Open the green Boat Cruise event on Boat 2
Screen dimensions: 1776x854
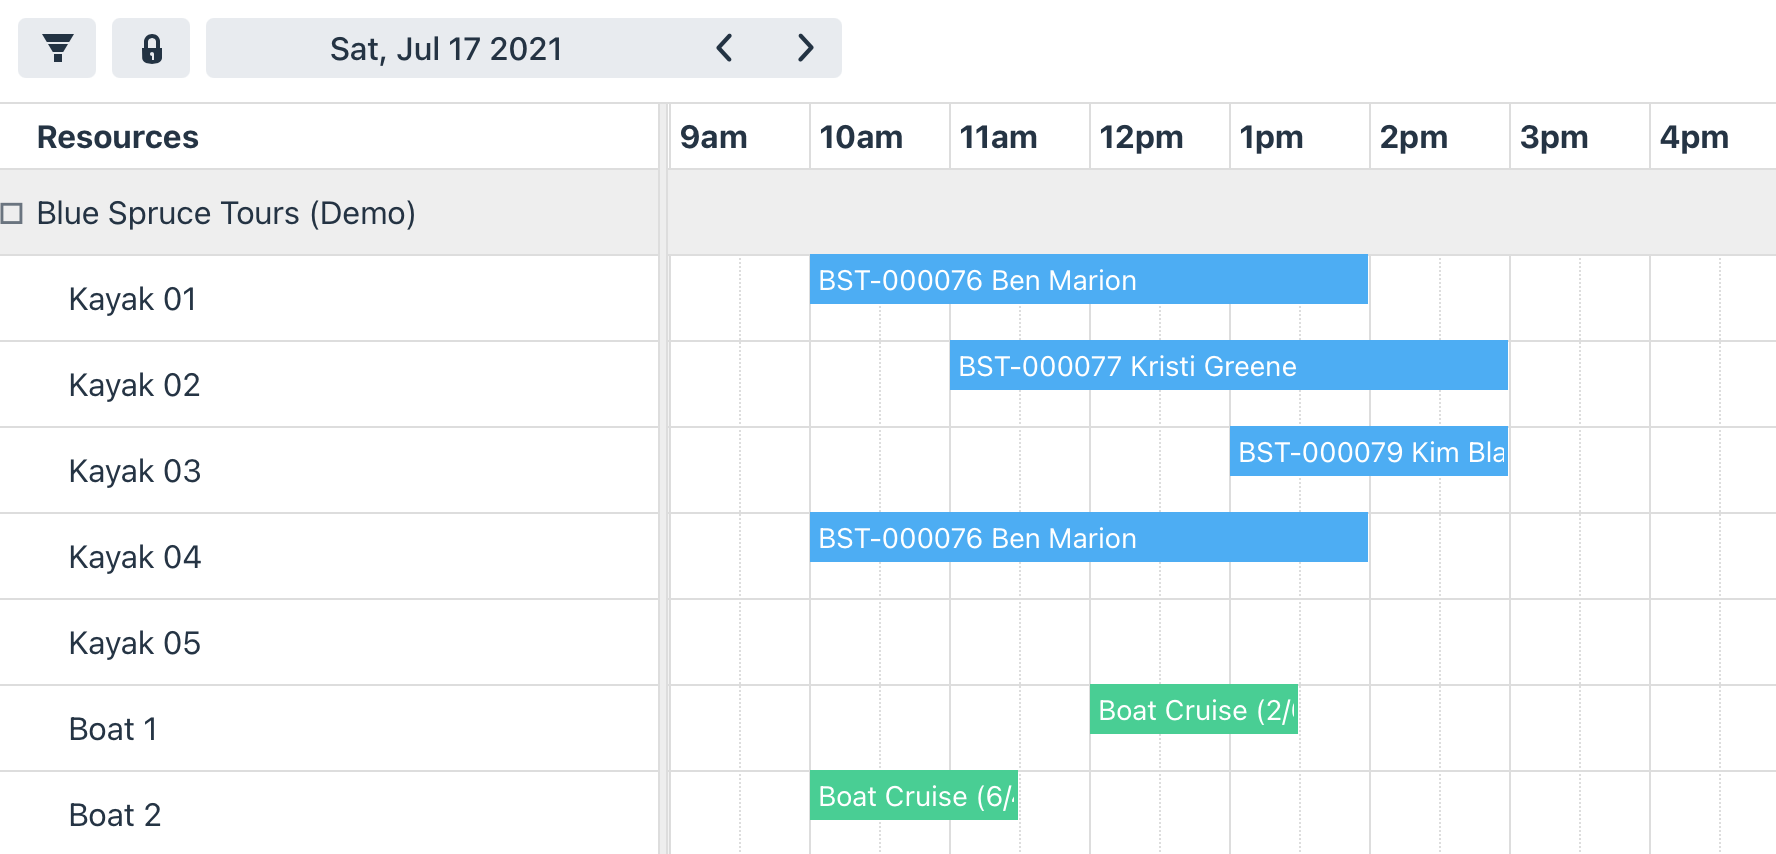[x=914, y=795]
